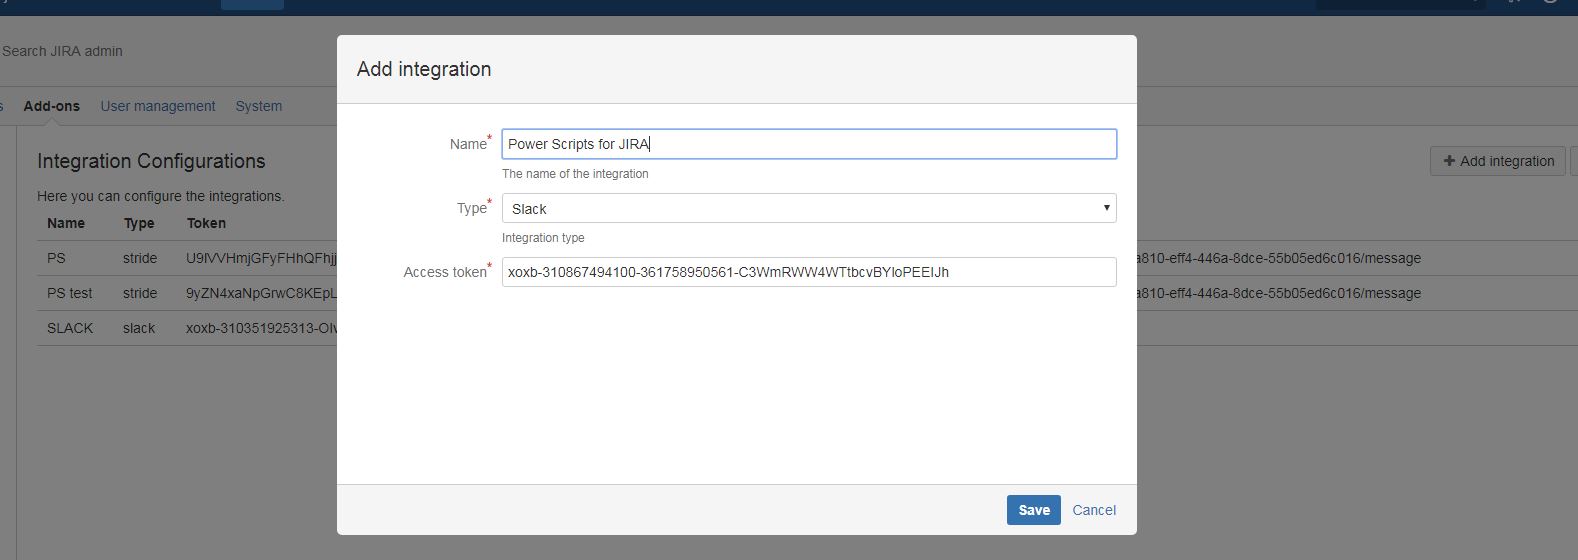The width and height of the screenshot is (1578, 560).
Task: Open the System tab
Action: coord(259,106)
